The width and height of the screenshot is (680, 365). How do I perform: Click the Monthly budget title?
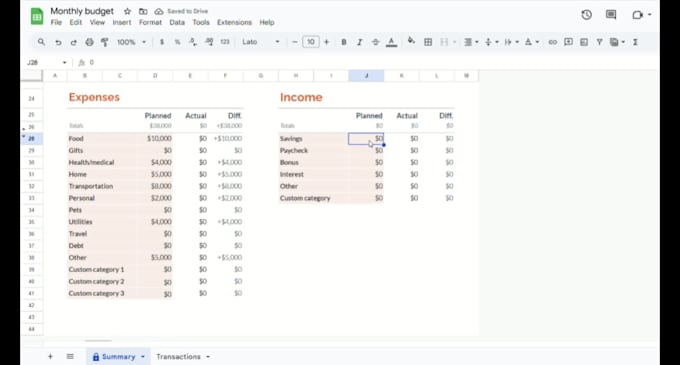point(82,11)
